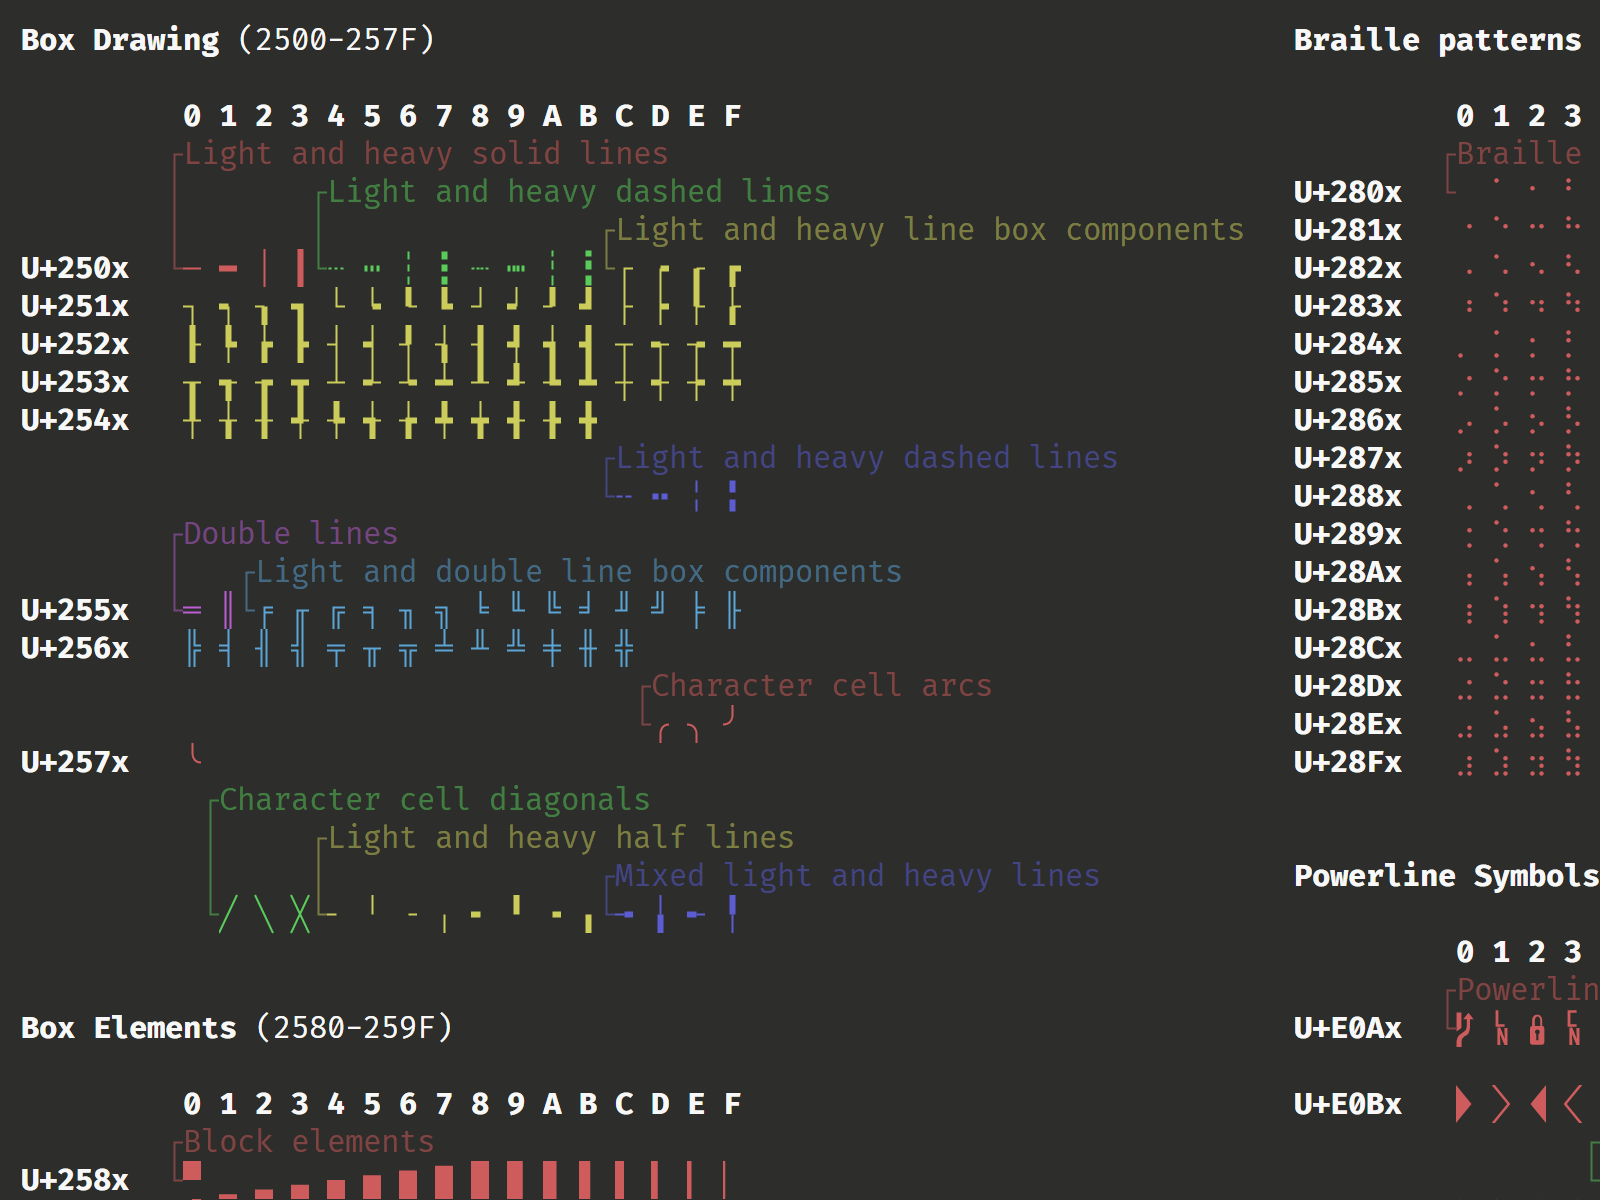Click the red 'Braille' group label

tap(1519, 154)
